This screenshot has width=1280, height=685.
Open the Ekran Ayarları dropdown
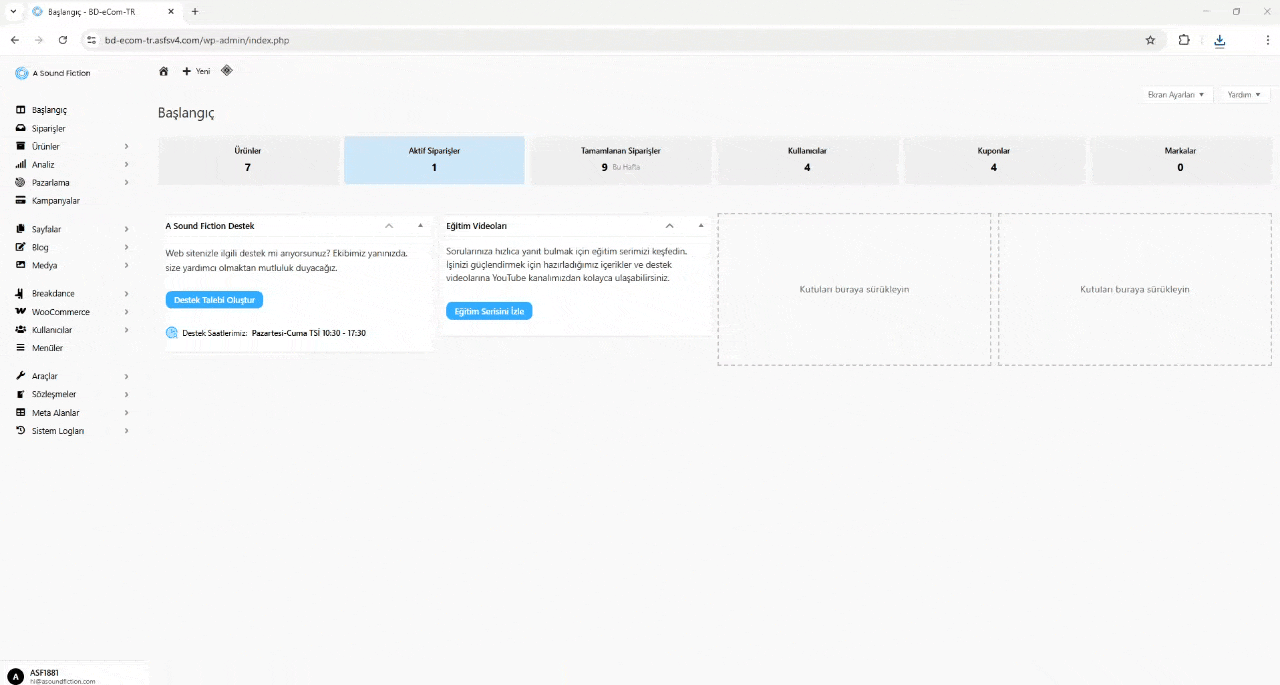tap(1175, 94)
